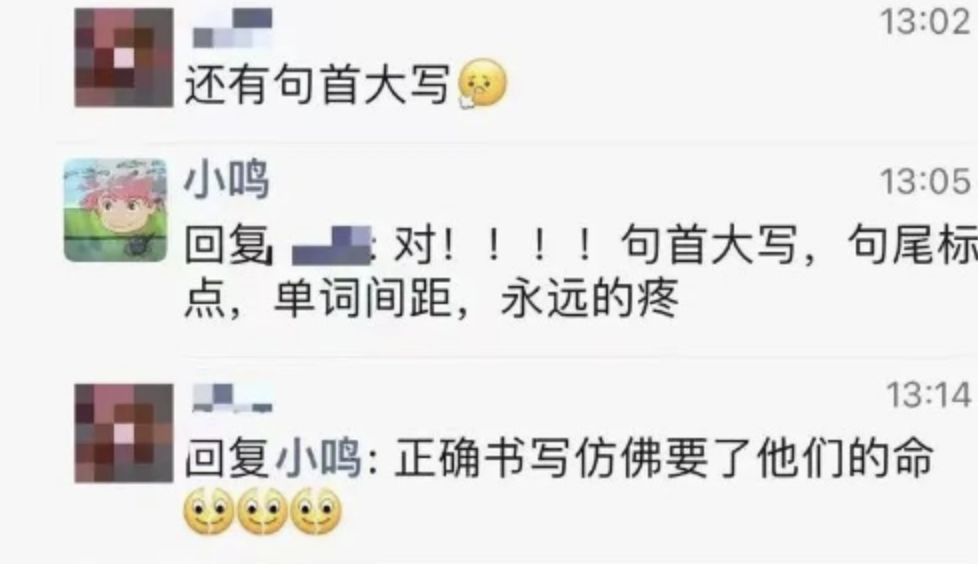Open the pixelated avatar beside the 13:14 message

click(x=123, y=434)
